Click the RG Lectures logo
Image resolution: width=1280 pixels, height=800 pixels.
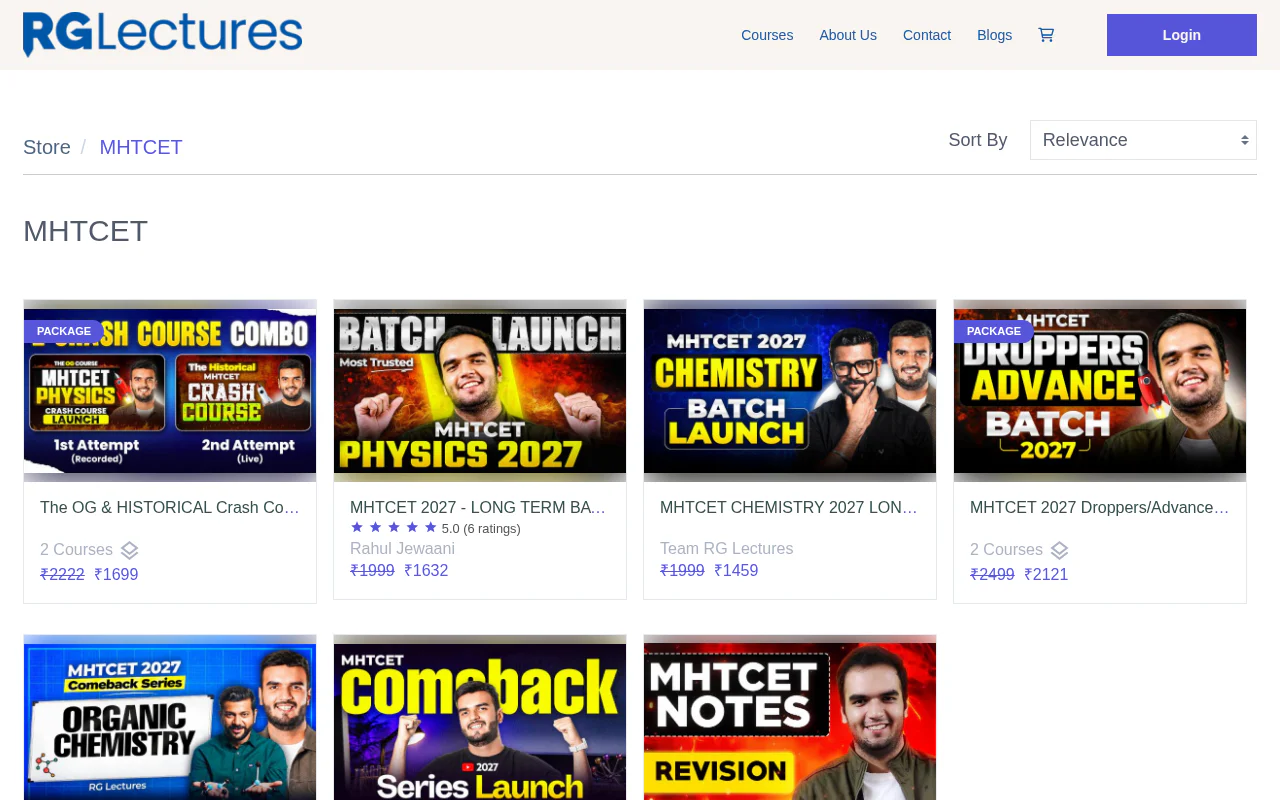(x=163, y=34)
